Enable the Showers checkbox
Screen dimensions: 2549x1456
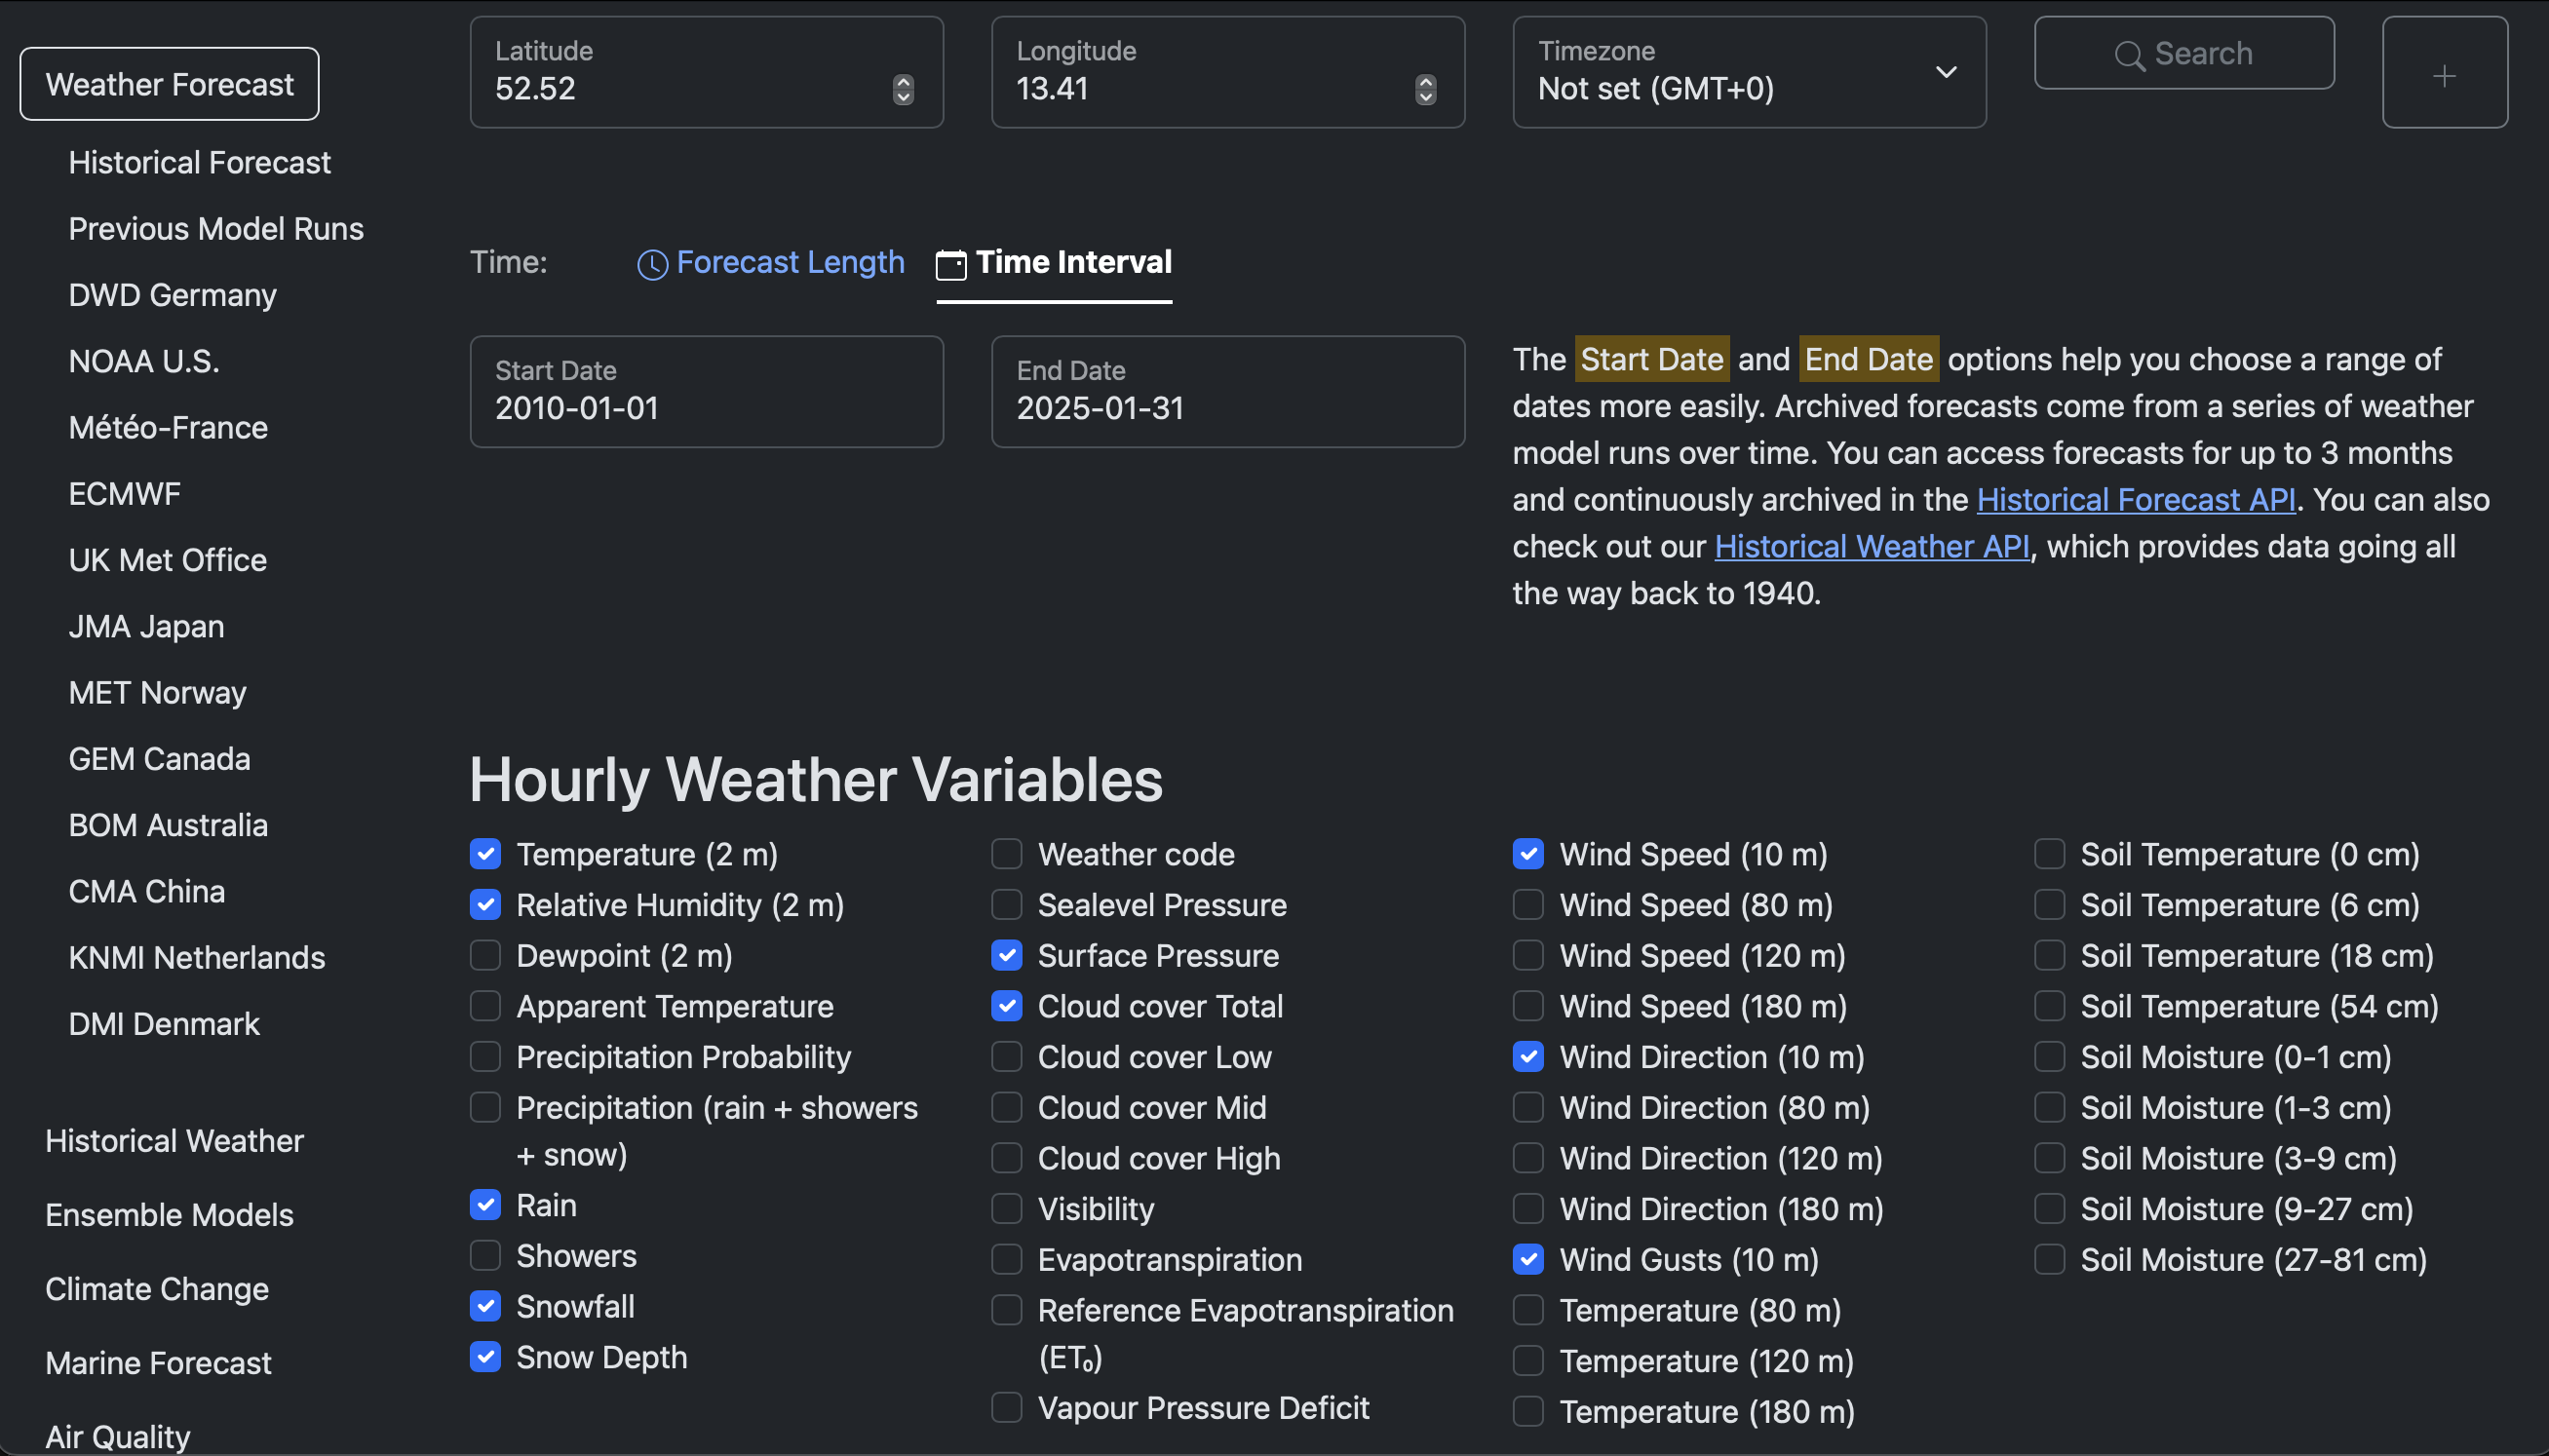tap(485, 1255)
